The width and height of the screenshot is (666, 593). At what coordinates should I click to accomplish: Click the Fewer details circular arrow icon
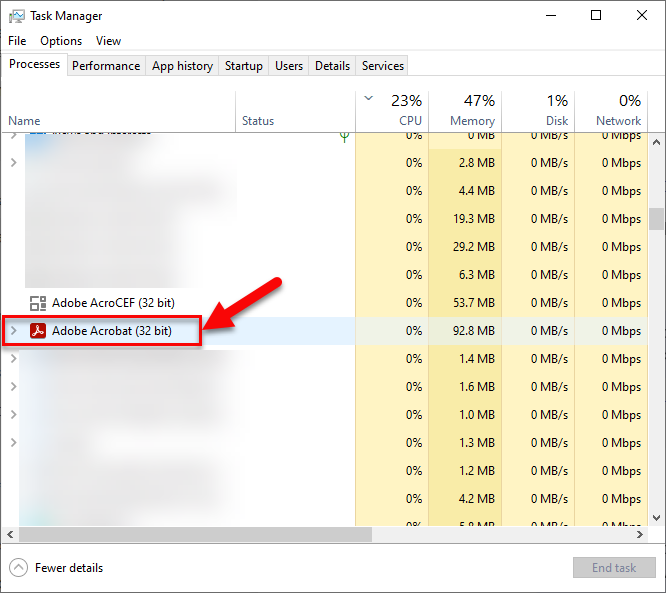pos(19,568)
